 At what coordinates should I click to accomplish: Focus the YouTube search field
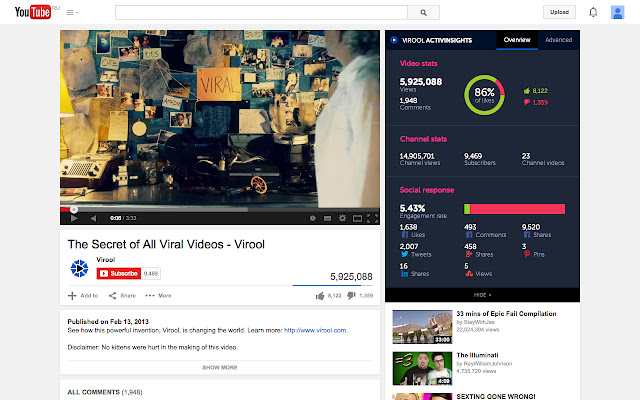pos(261,13)
